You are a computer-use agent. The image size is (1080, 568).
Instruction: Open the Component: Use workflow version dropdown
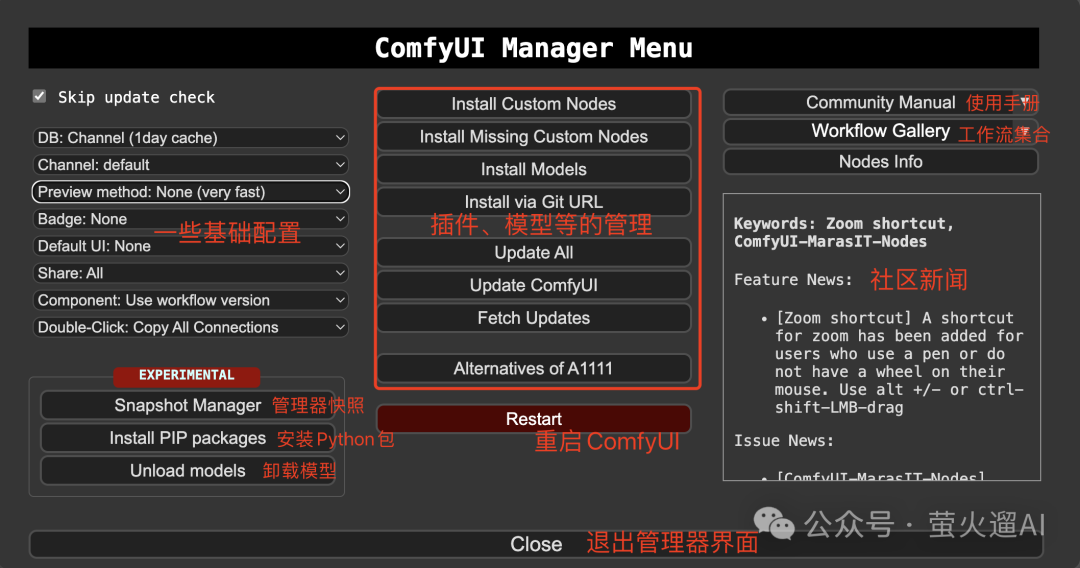(x=190, y=300)
